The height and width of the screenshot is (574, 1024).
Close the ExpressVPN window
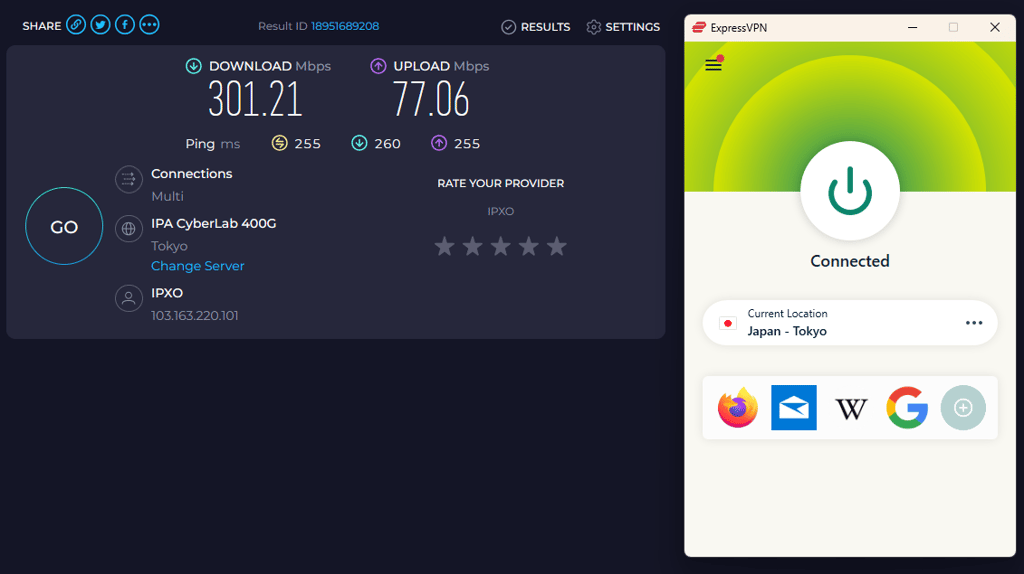995,27
